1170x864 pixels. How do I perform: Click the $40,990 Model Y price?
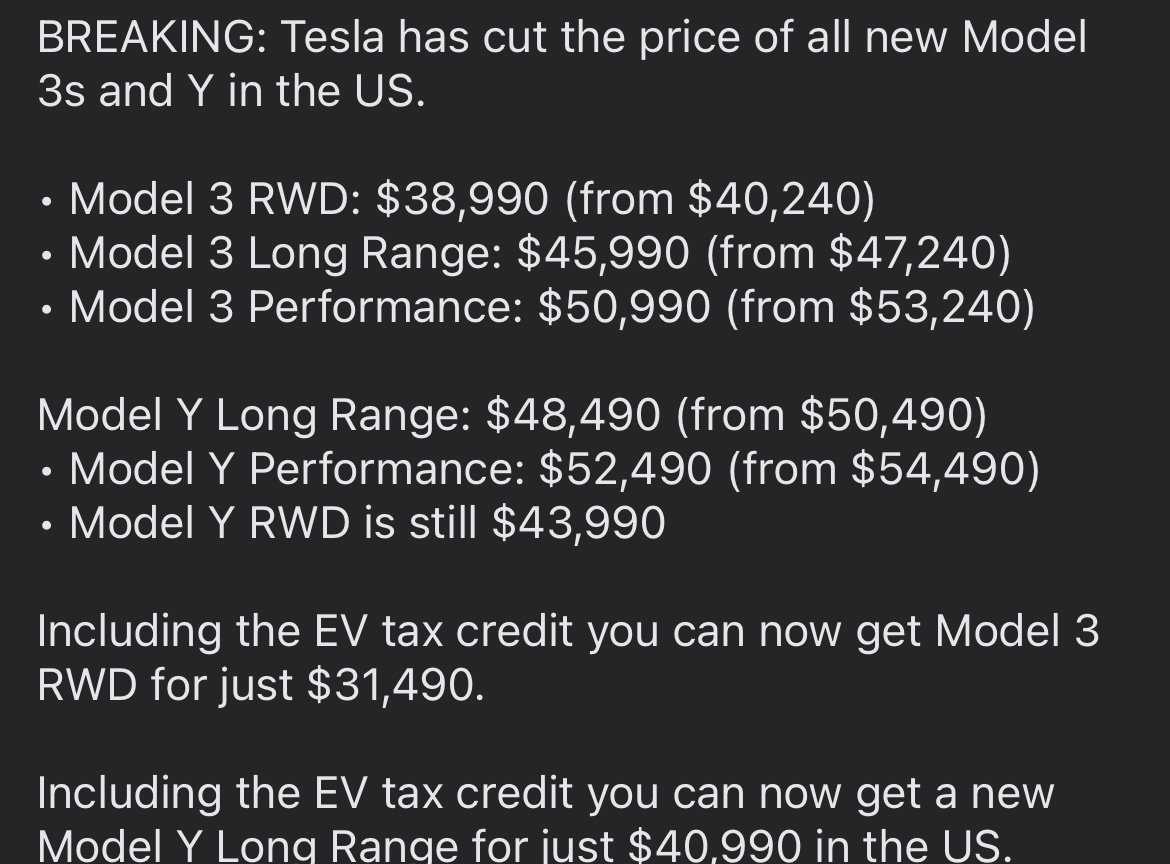point(714,845)
